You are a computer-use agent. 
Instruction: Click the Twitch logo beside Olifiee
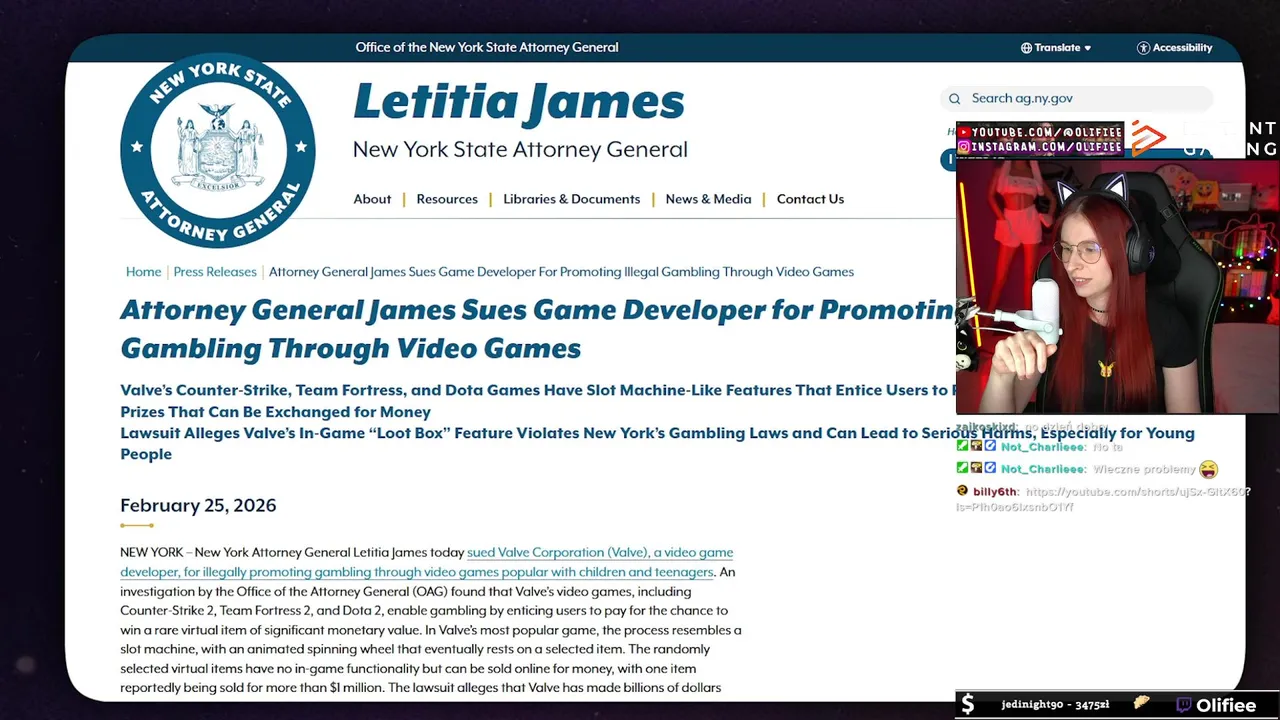pos(1184,705)
